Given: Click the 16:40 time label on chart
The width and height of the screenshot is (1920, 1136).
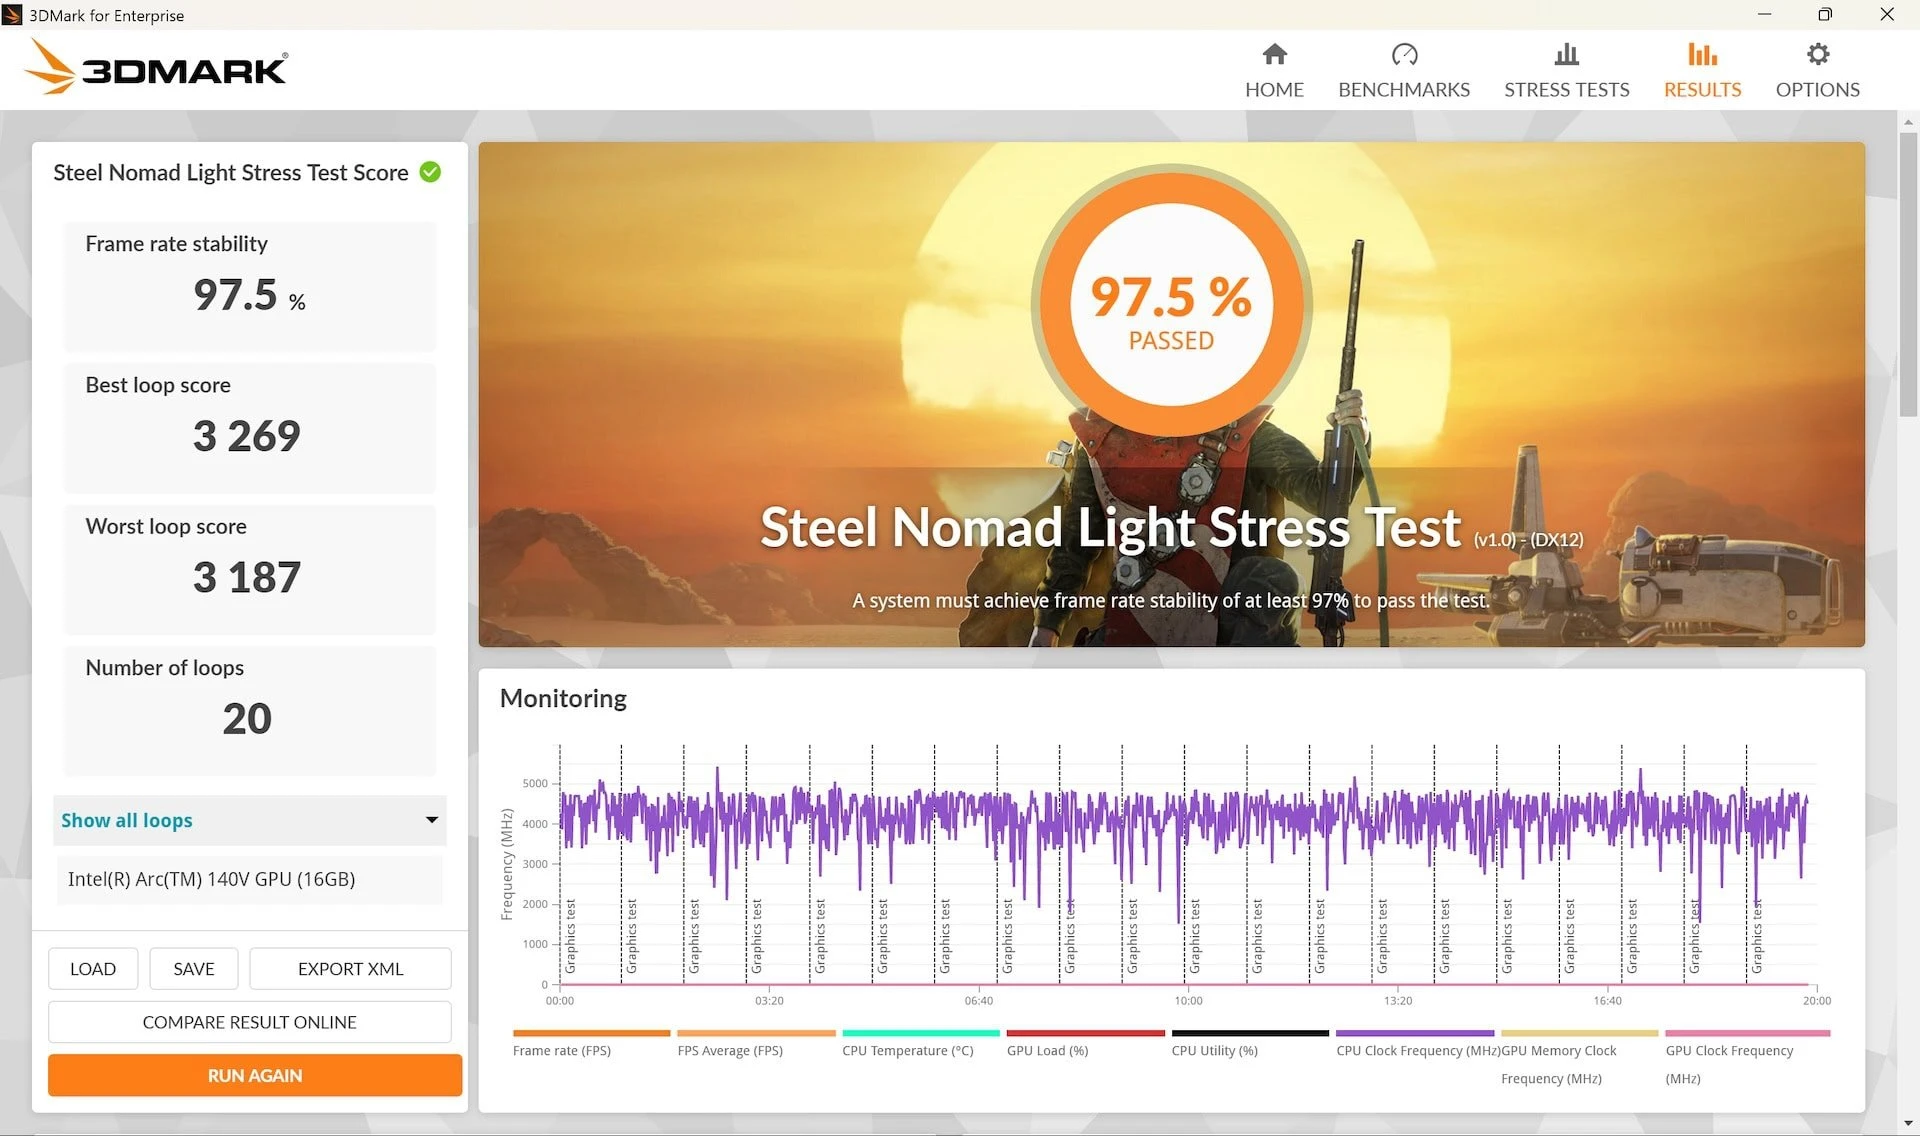Looking at the screenshot, I should click(1607, 1000).
